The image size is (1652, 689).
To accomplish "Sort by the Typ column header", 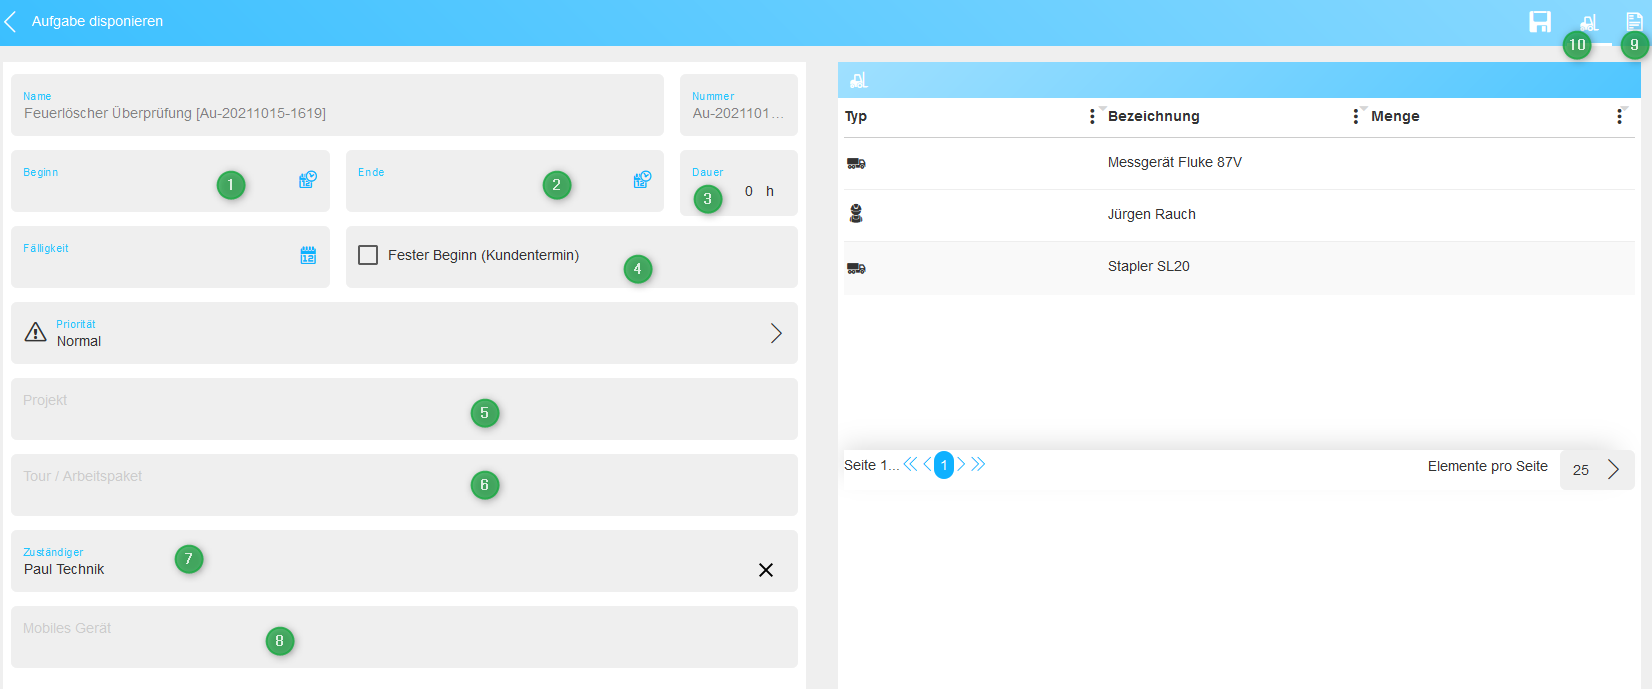I will pyautogui.click(x=856, y=116).
